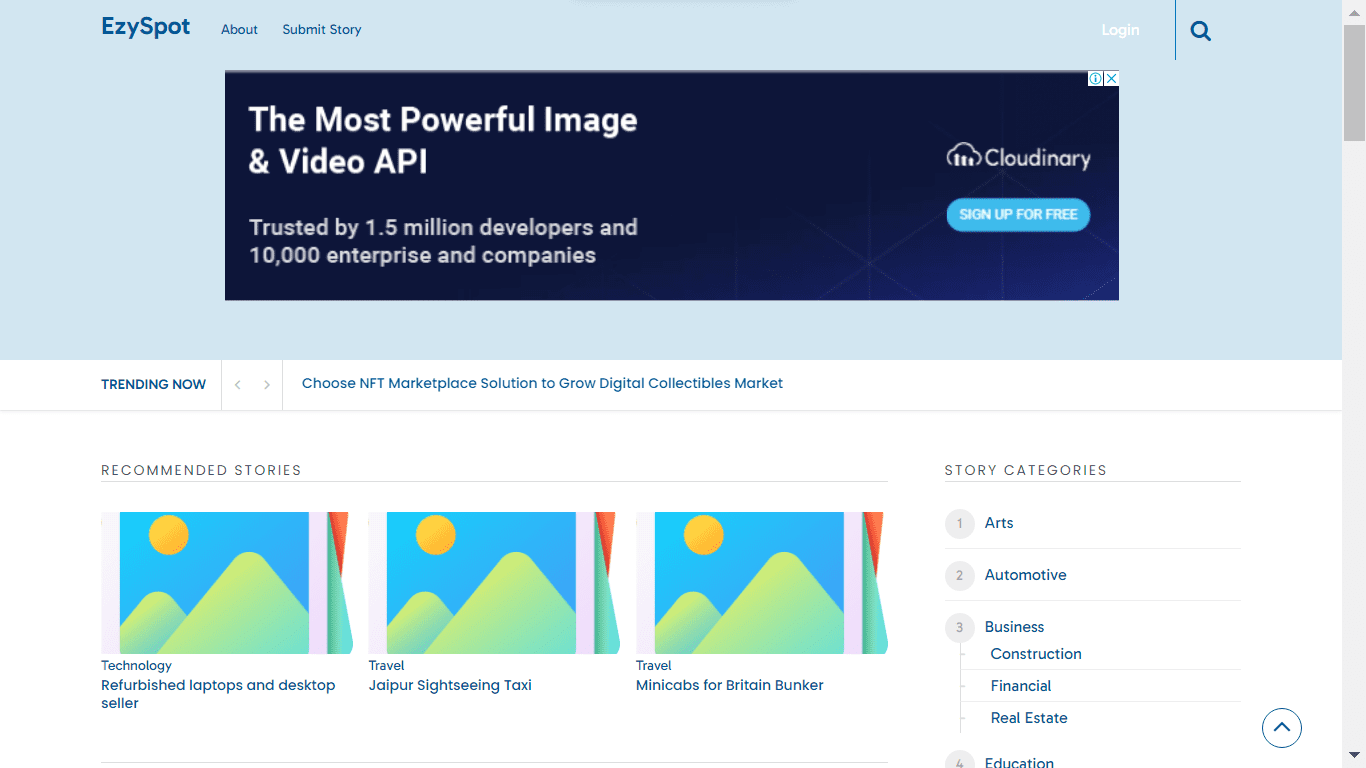Select the Automotive category
1366x768 pixels.
(1025, 575)
